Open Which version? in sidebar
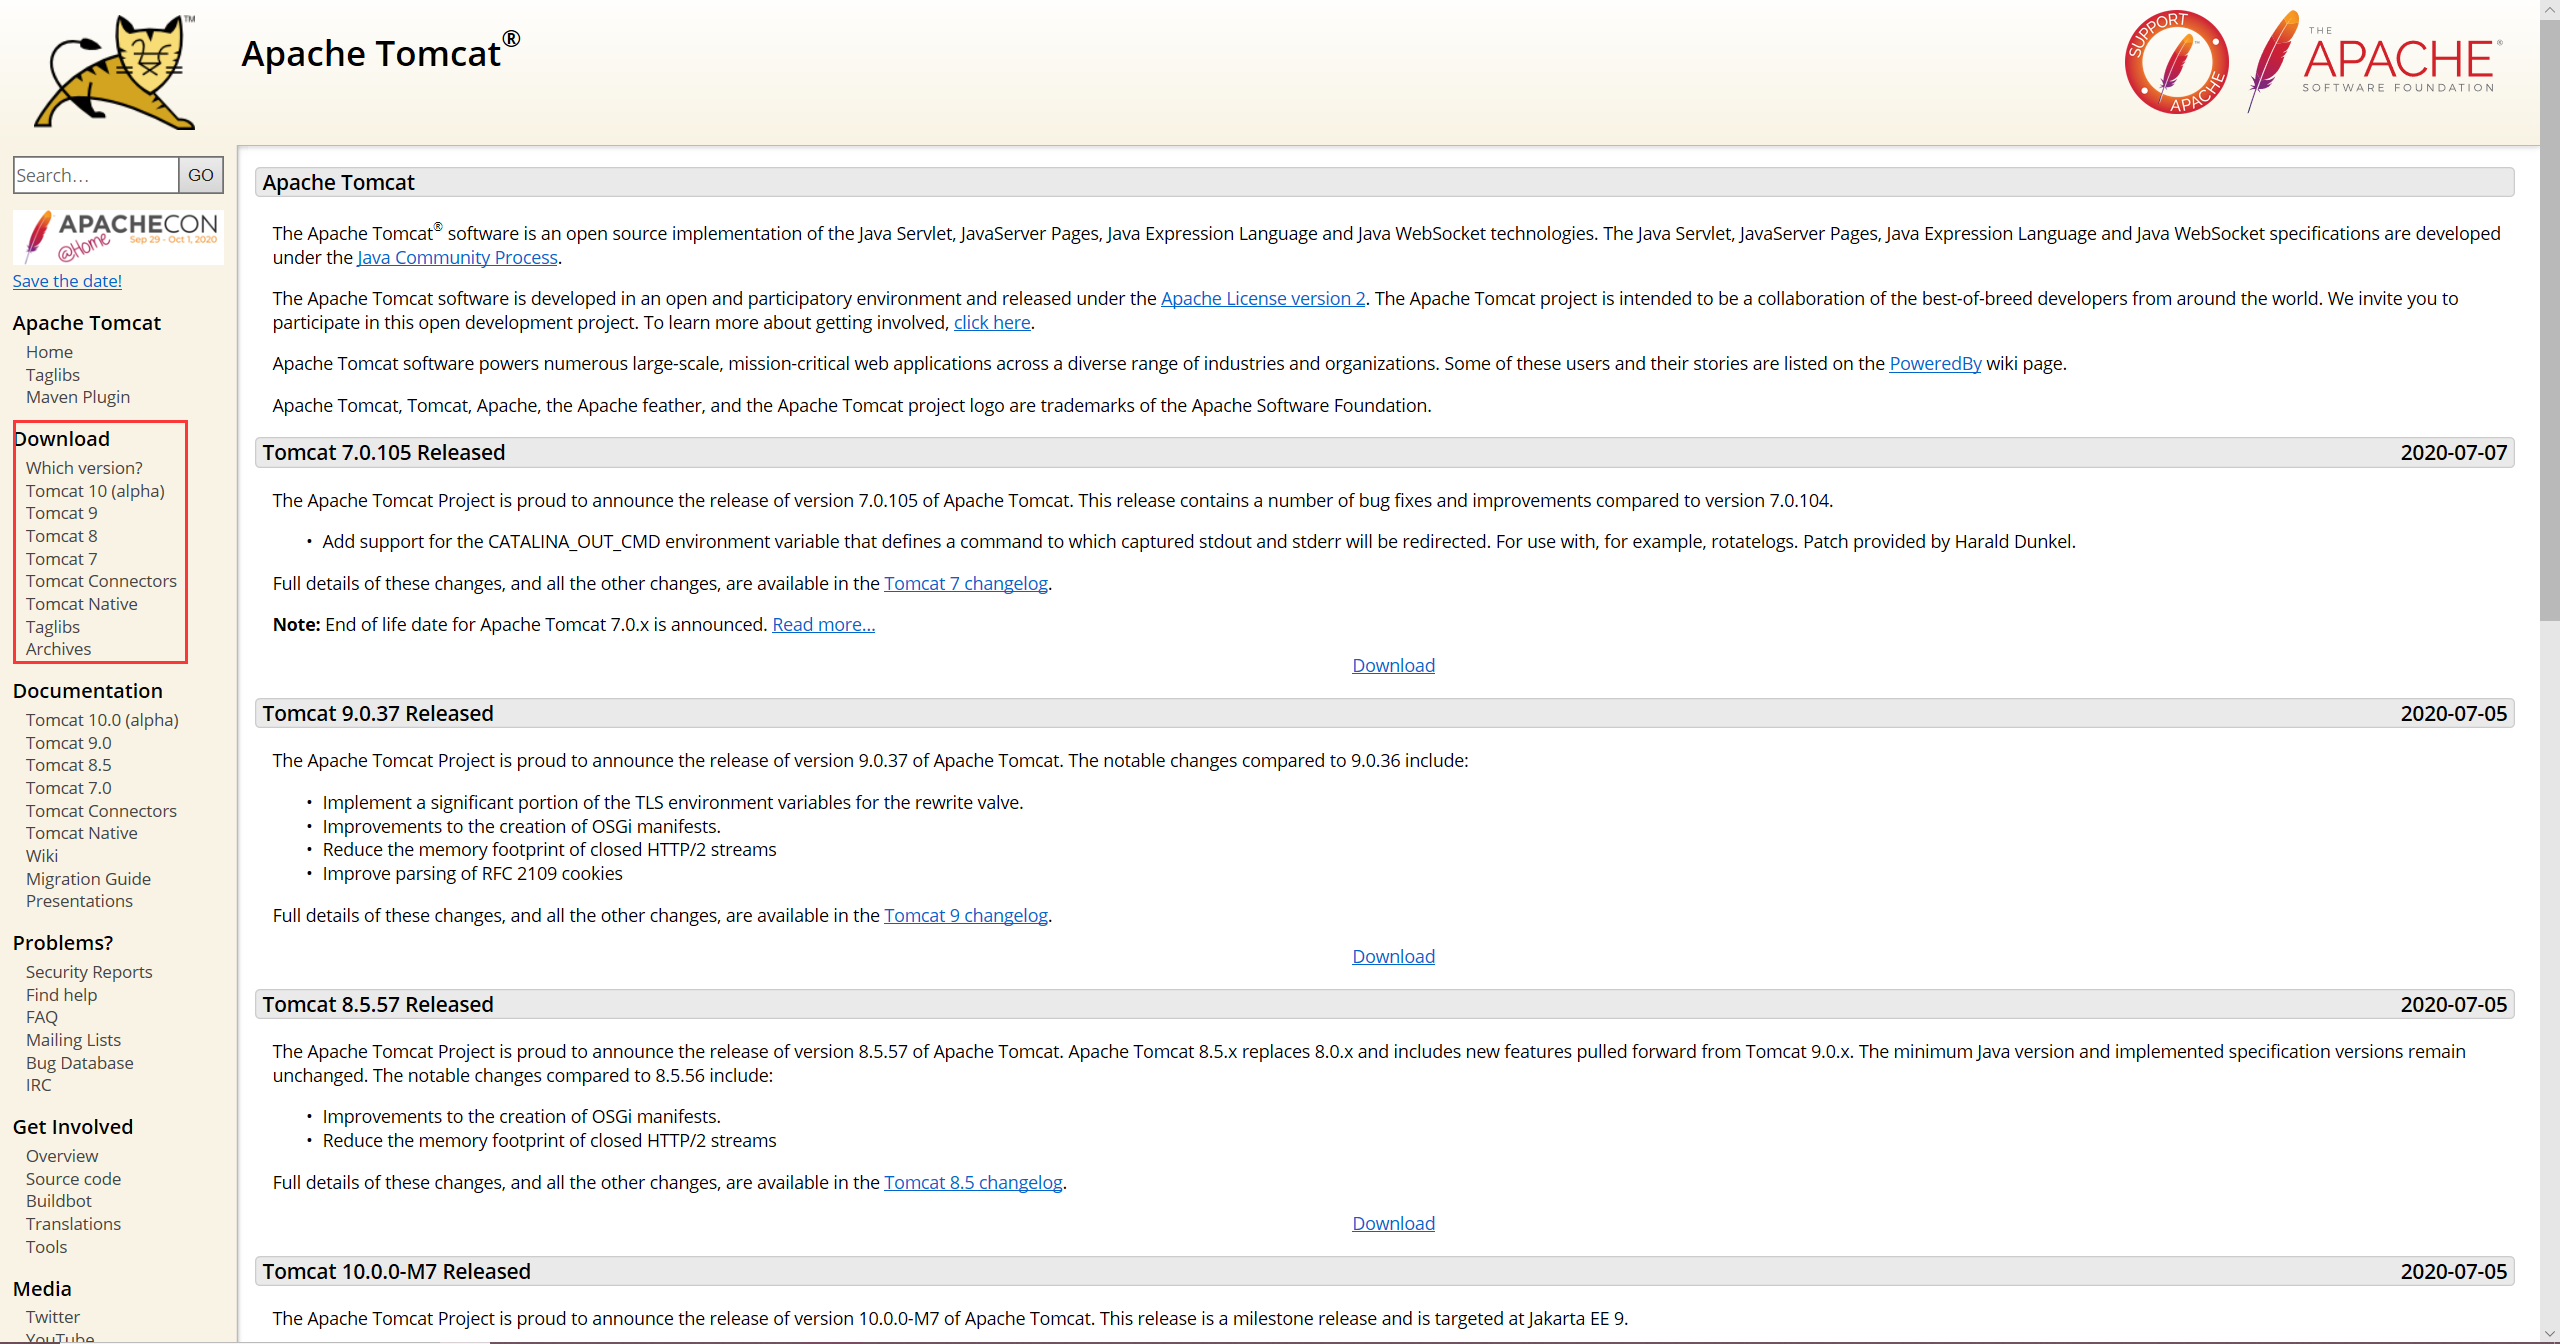Screen dimensions: 2560x1344 pos(84,468)
